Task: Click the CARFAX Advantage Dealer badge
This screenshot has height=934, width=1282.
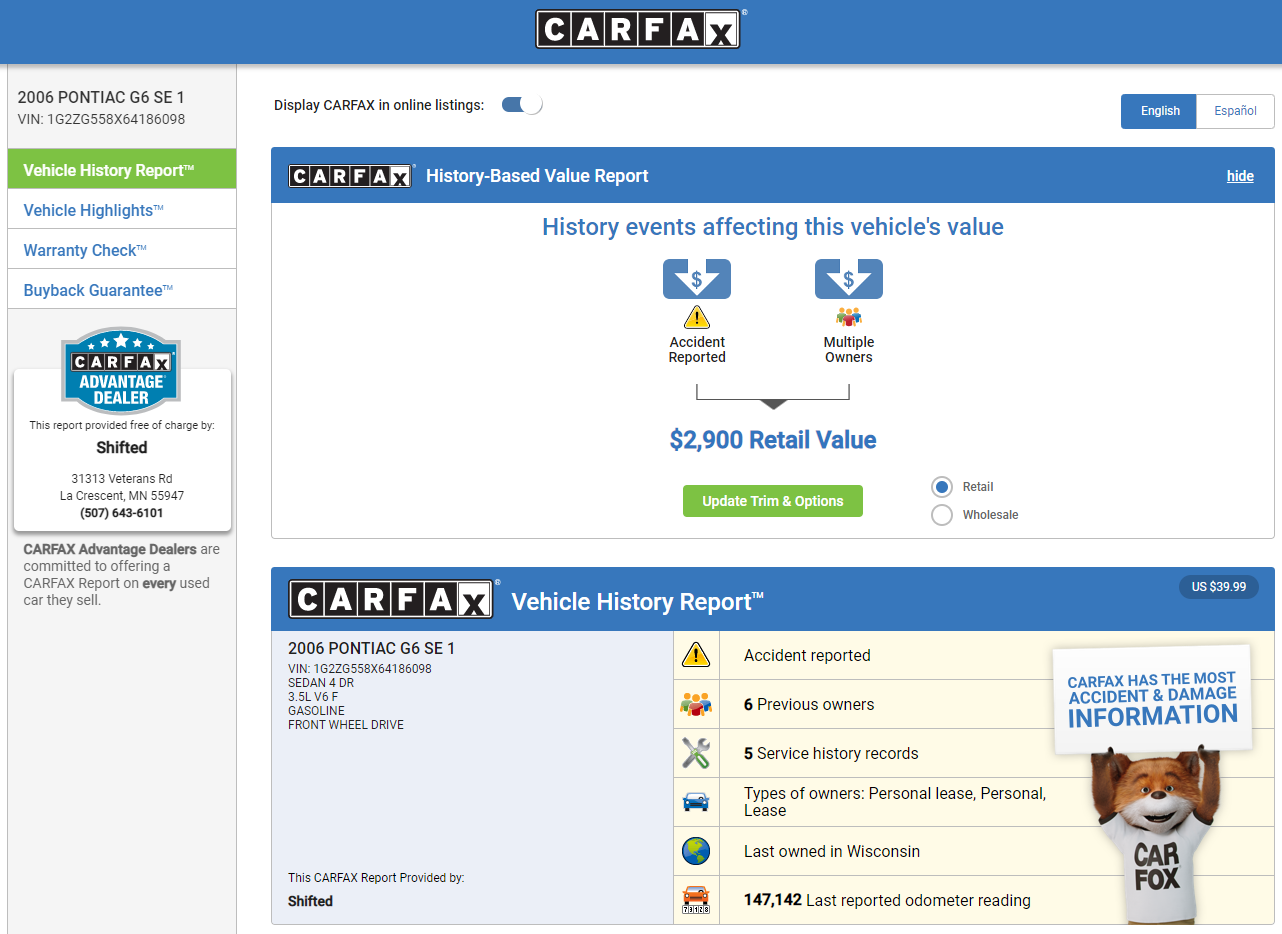Action: [122, 371]
